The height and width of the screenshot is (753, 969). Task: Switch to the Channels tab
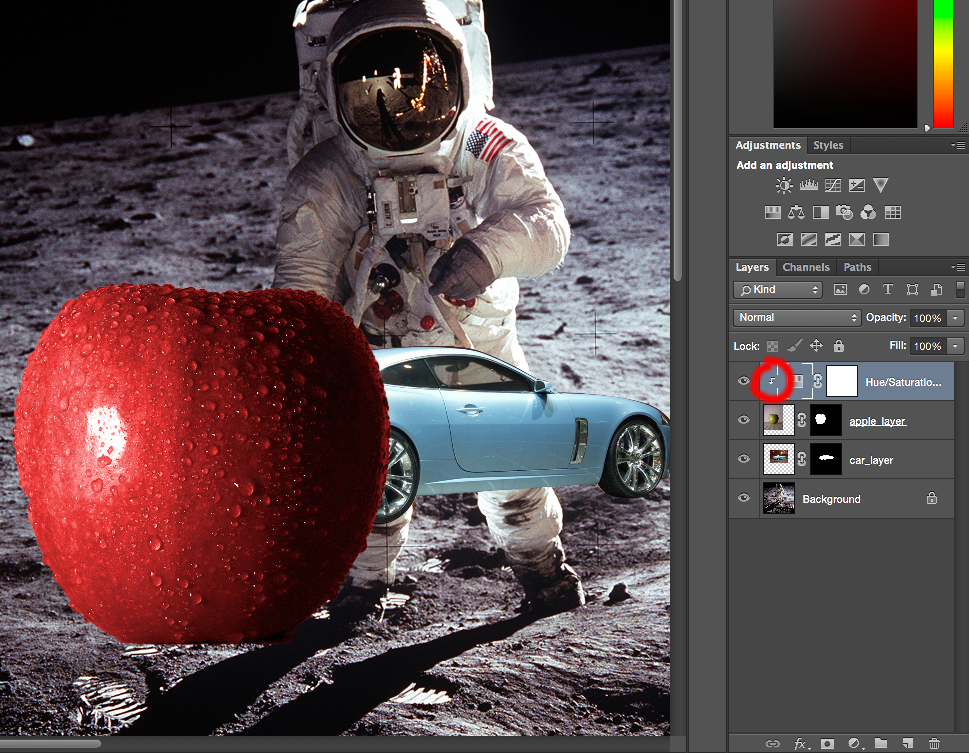(x=806, y=268)
